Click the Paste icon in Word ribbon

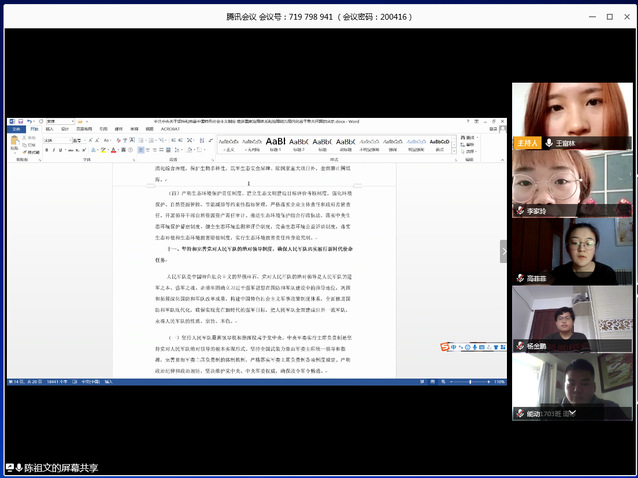[x=16, y=143]
